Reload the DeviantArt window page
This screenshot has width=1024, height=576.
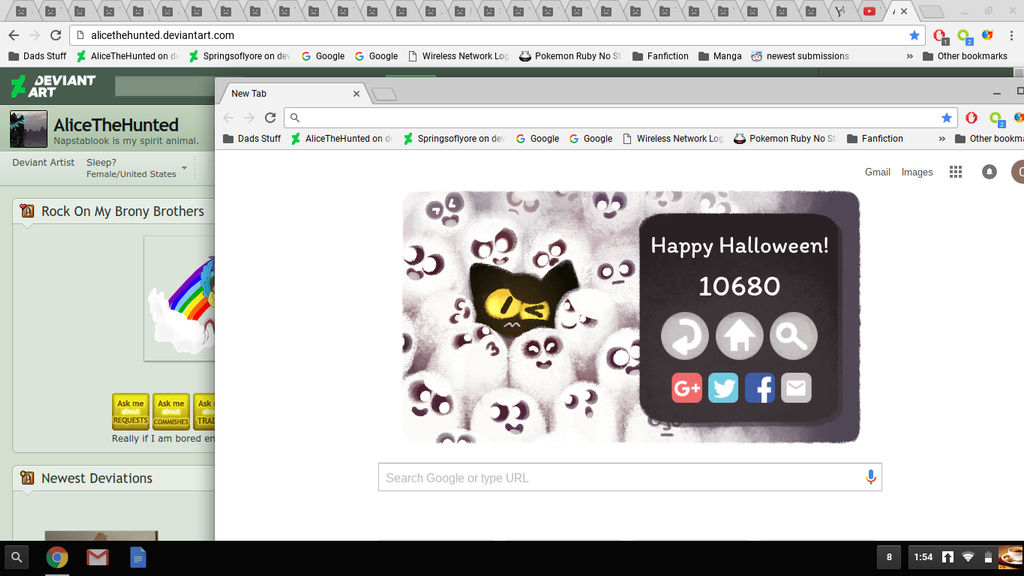pyautogui.click(x=56, y=35)
